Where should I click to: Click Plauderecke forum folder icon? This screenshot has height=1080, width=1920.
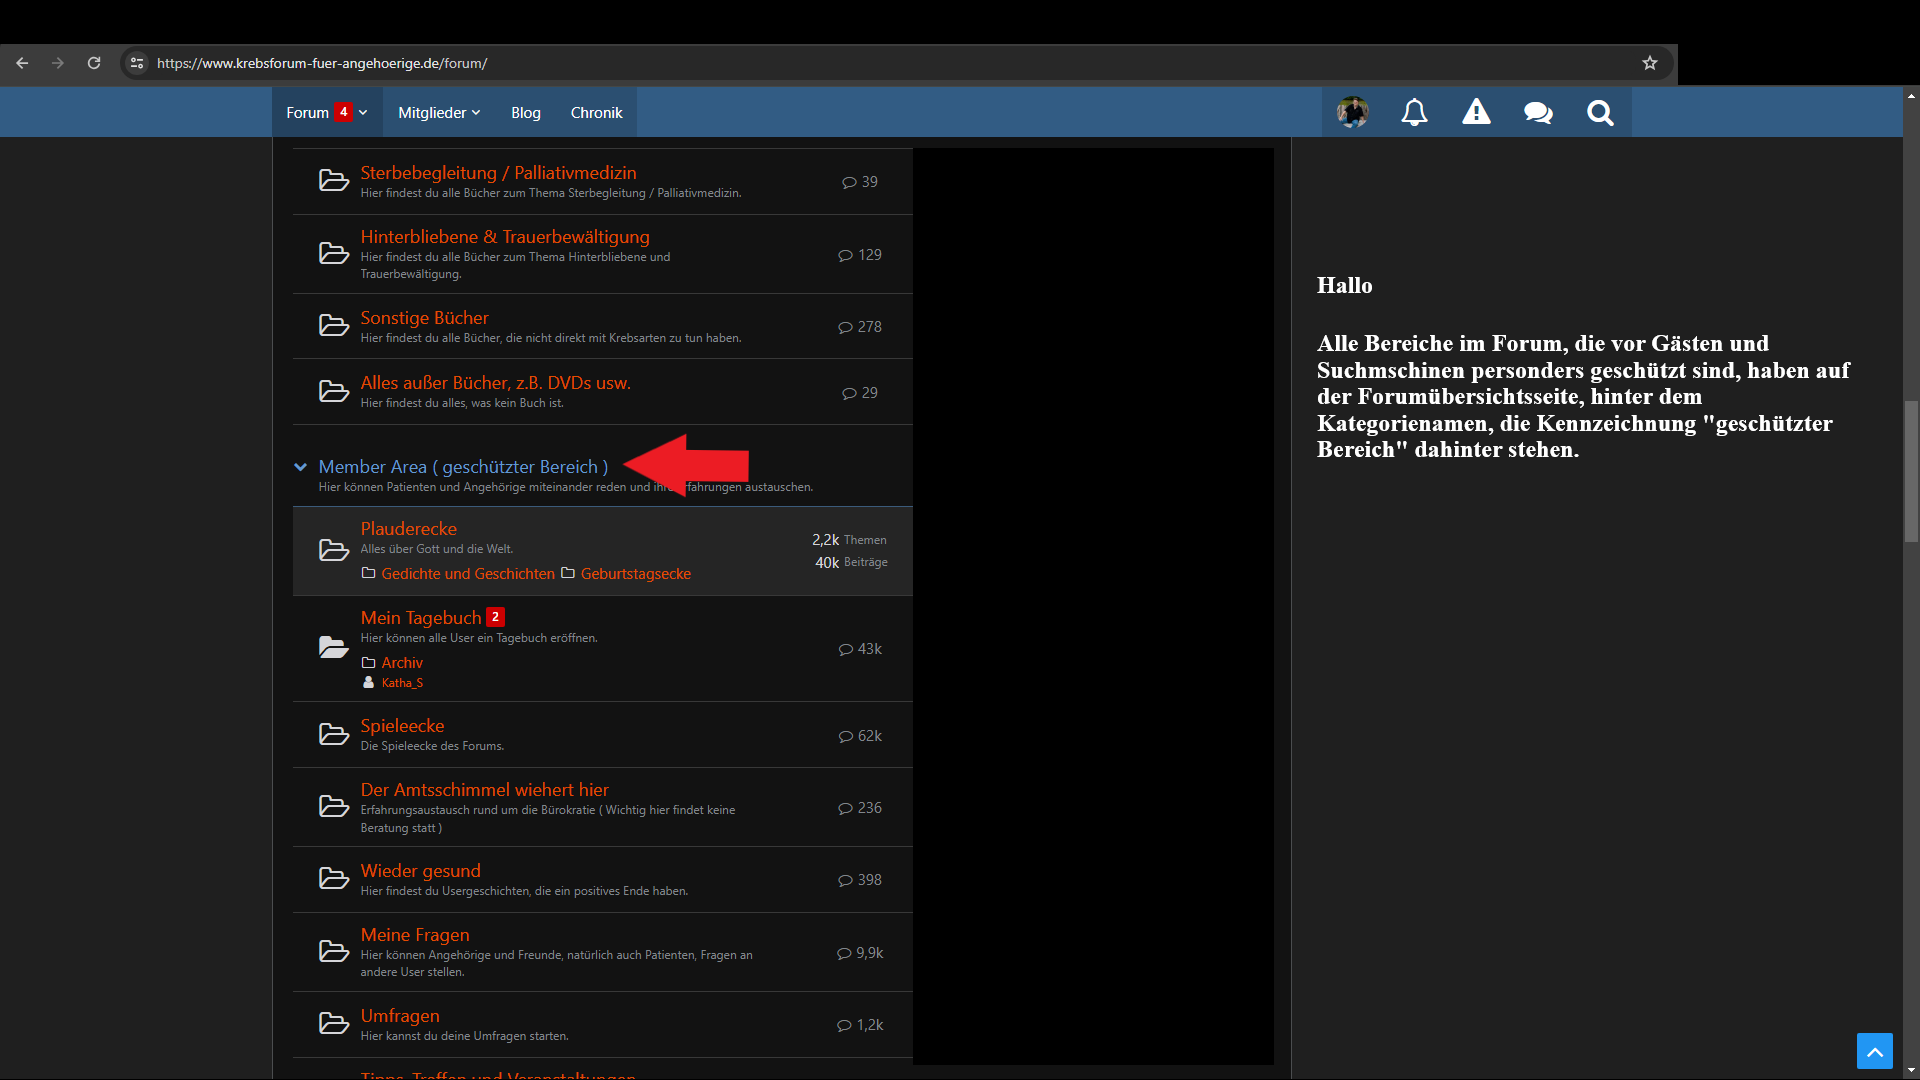333,550
